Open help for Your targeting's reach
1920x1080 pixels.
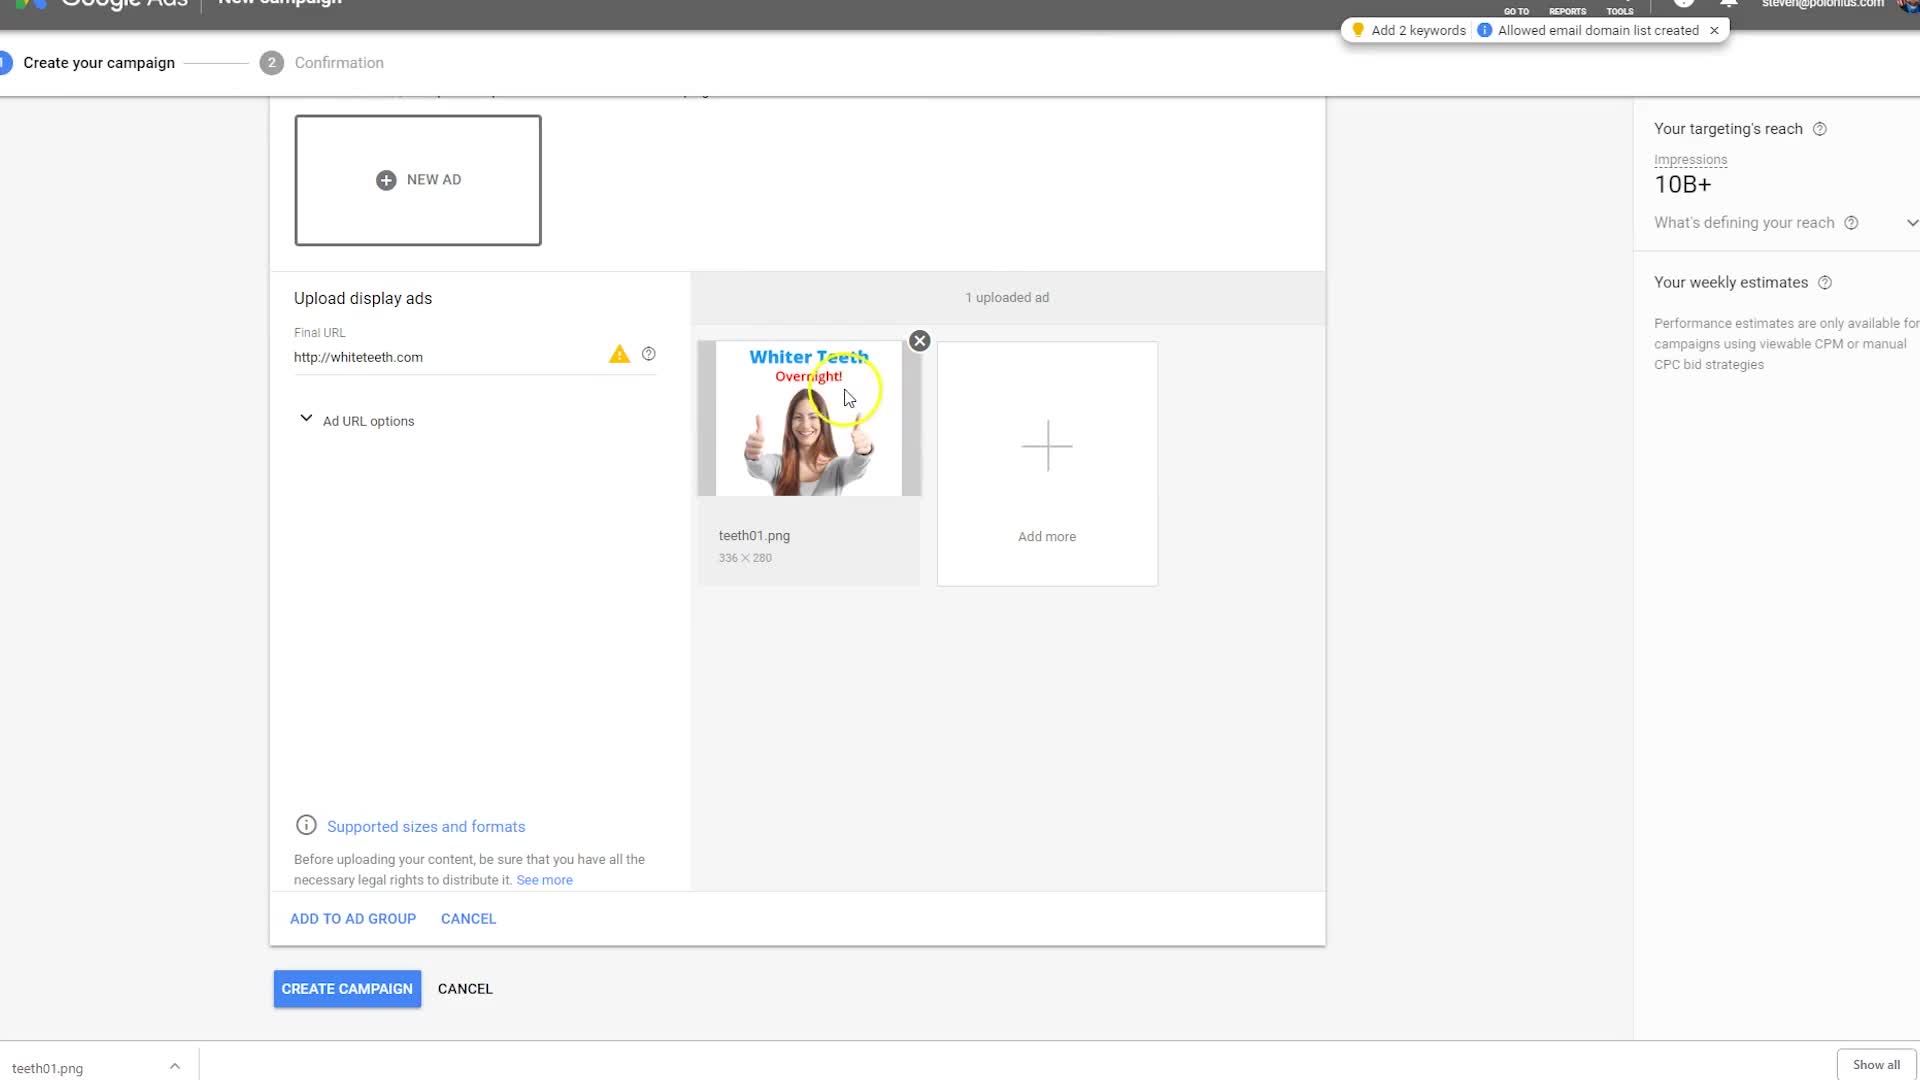1820,129
